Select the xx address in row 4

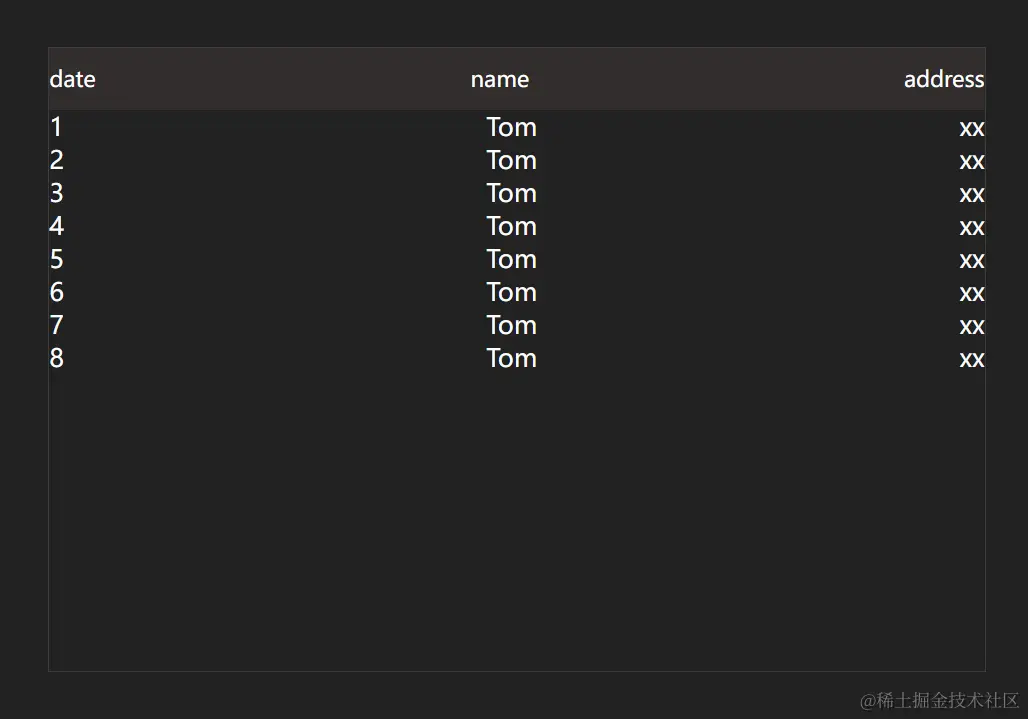[x=971, y=226]
